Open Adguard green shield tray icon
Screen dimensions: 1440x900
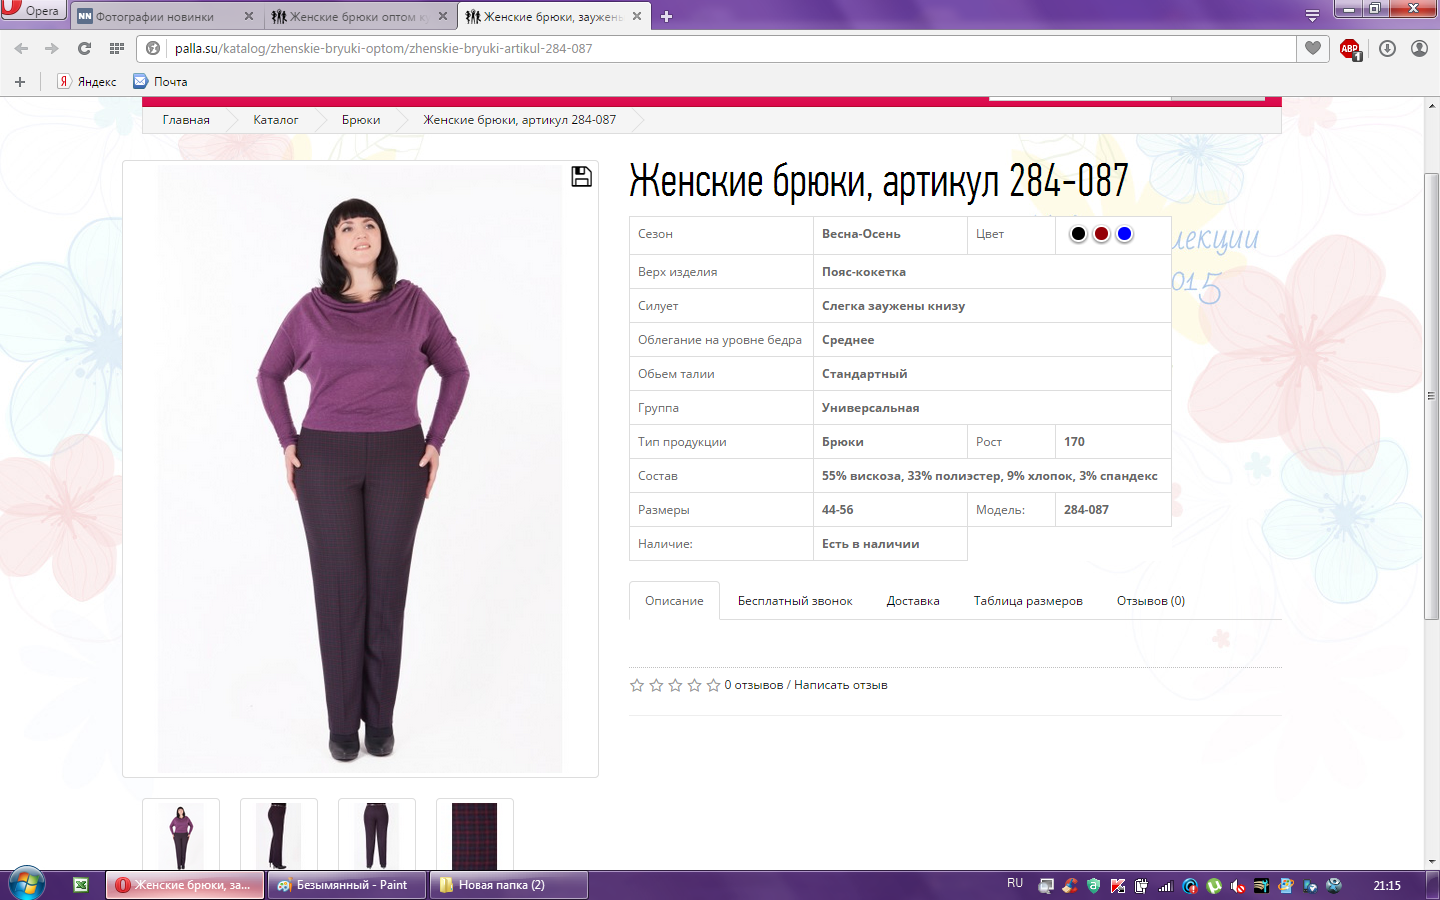(x=1094, y=886)
